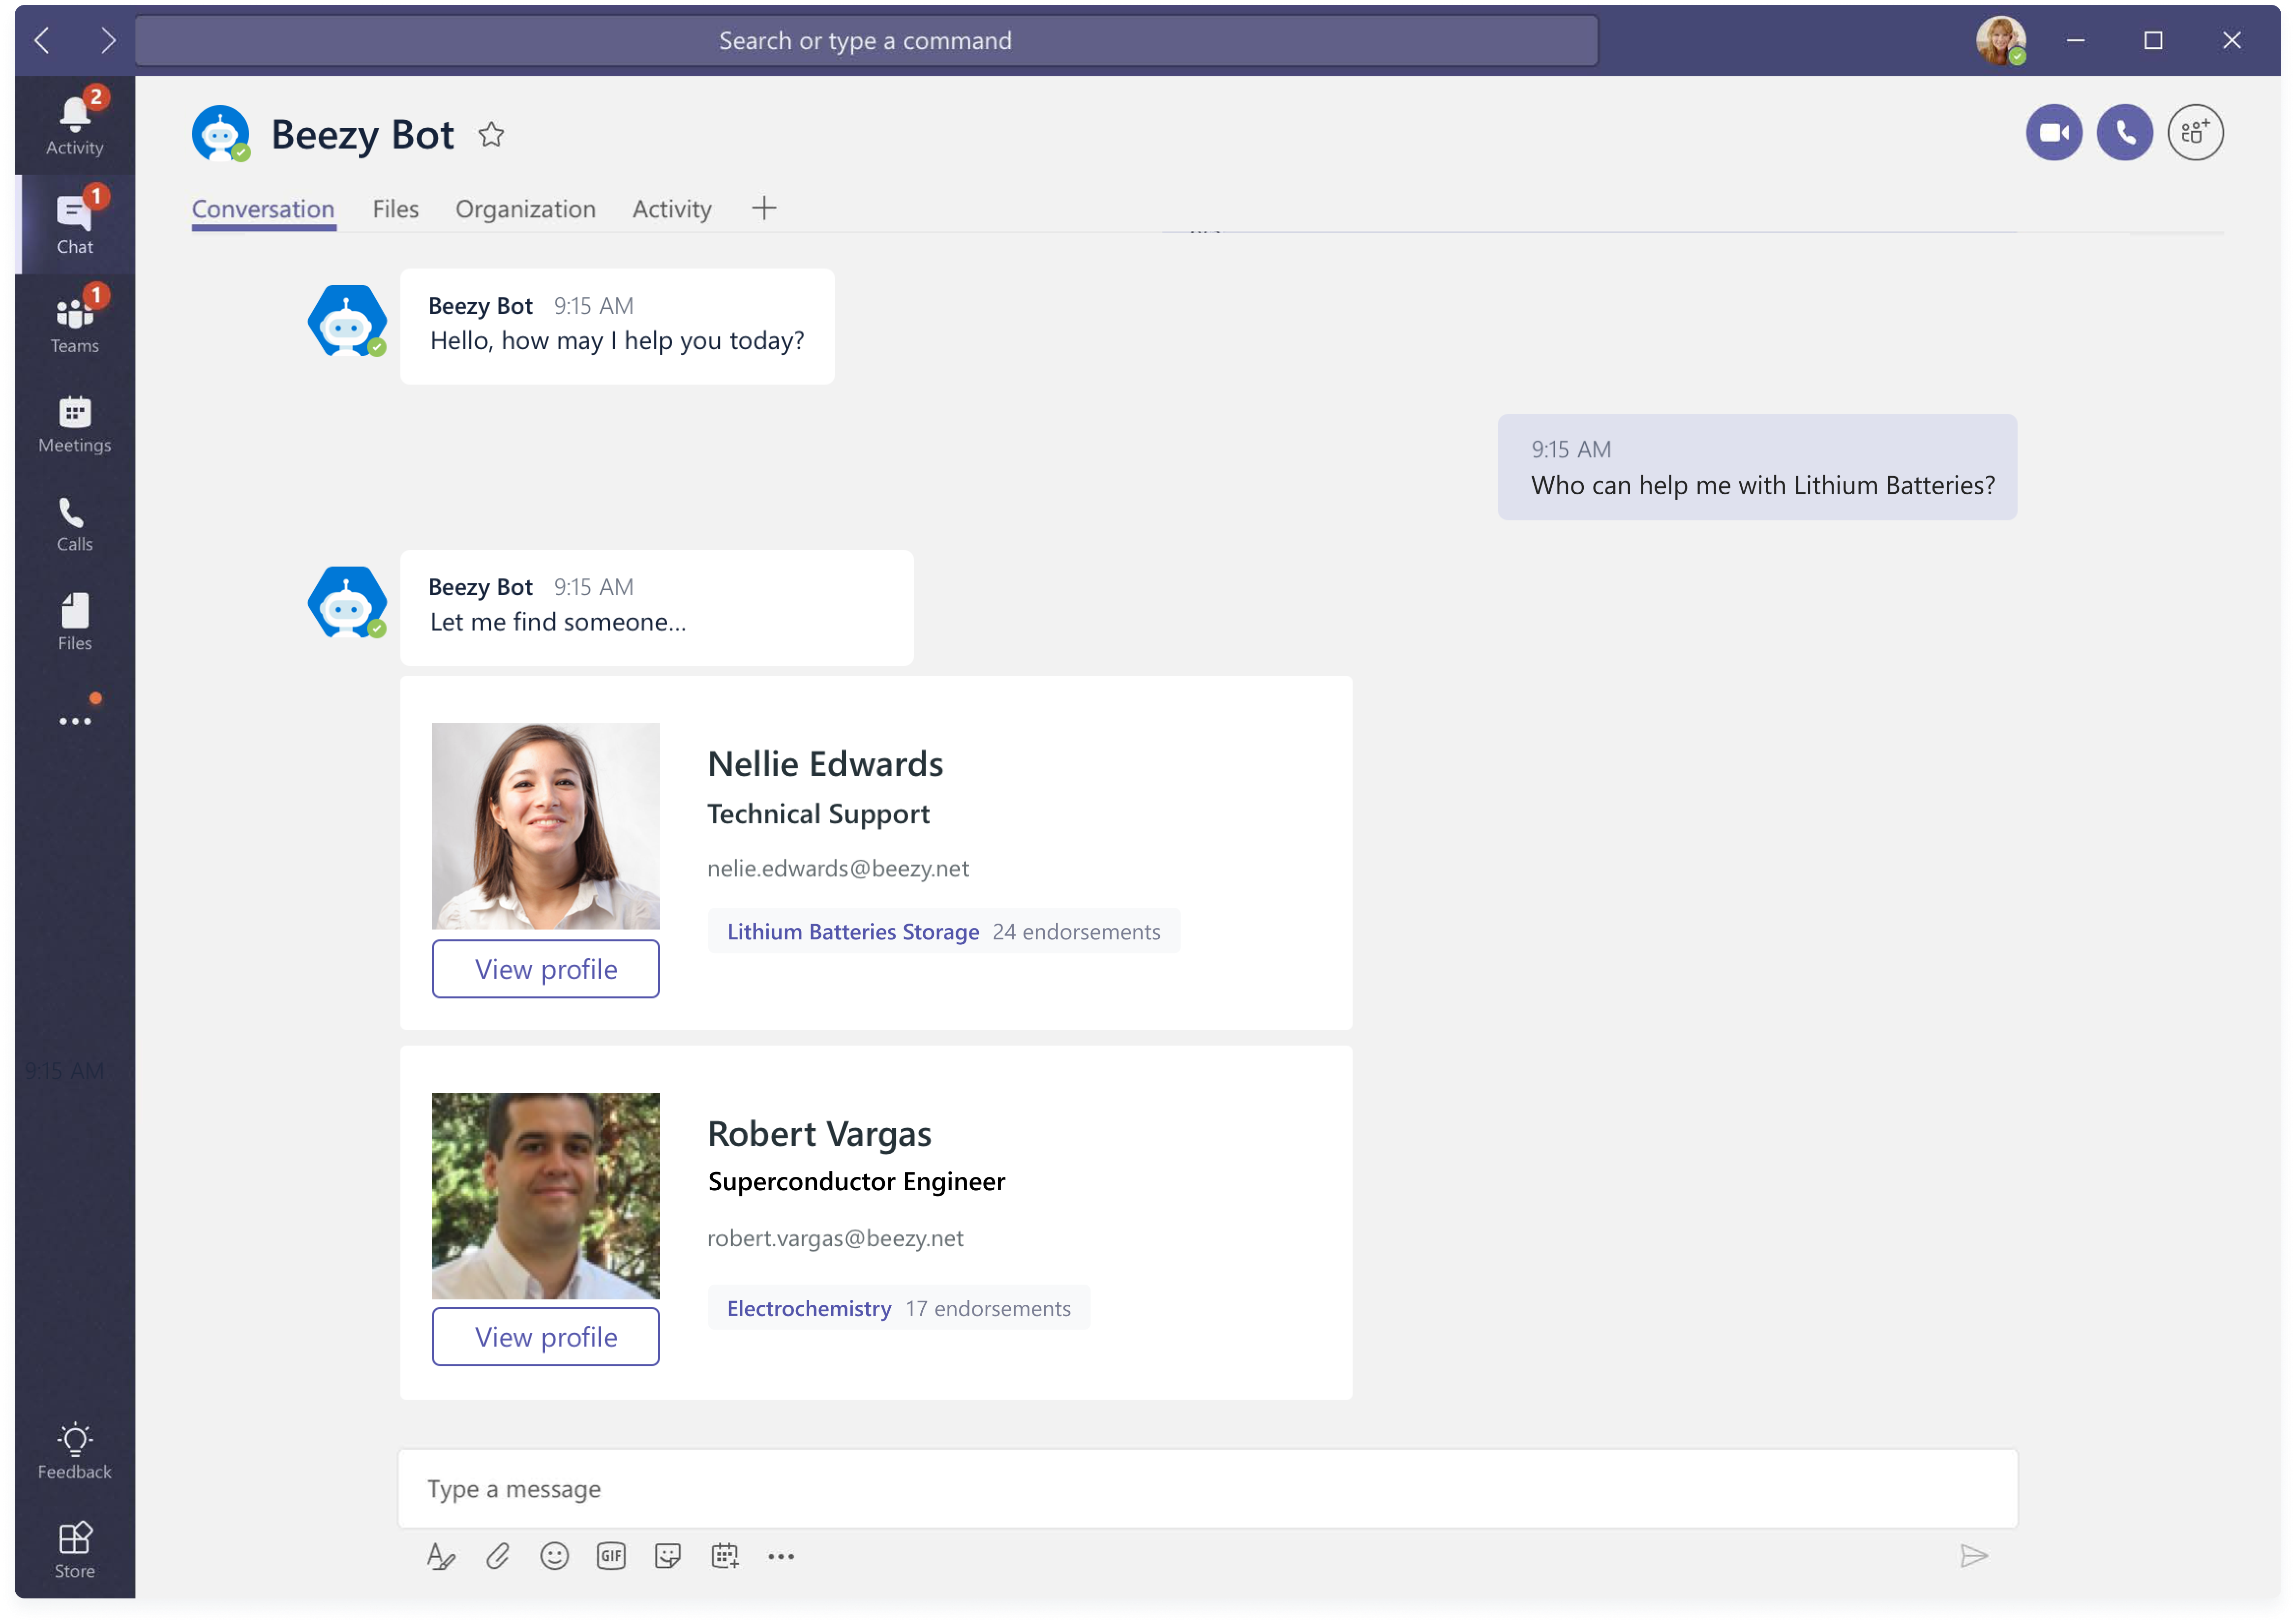The image size is (2296, 1623).
Task: Open the Meetings calendar in sidebar
Action: (75, 423)
